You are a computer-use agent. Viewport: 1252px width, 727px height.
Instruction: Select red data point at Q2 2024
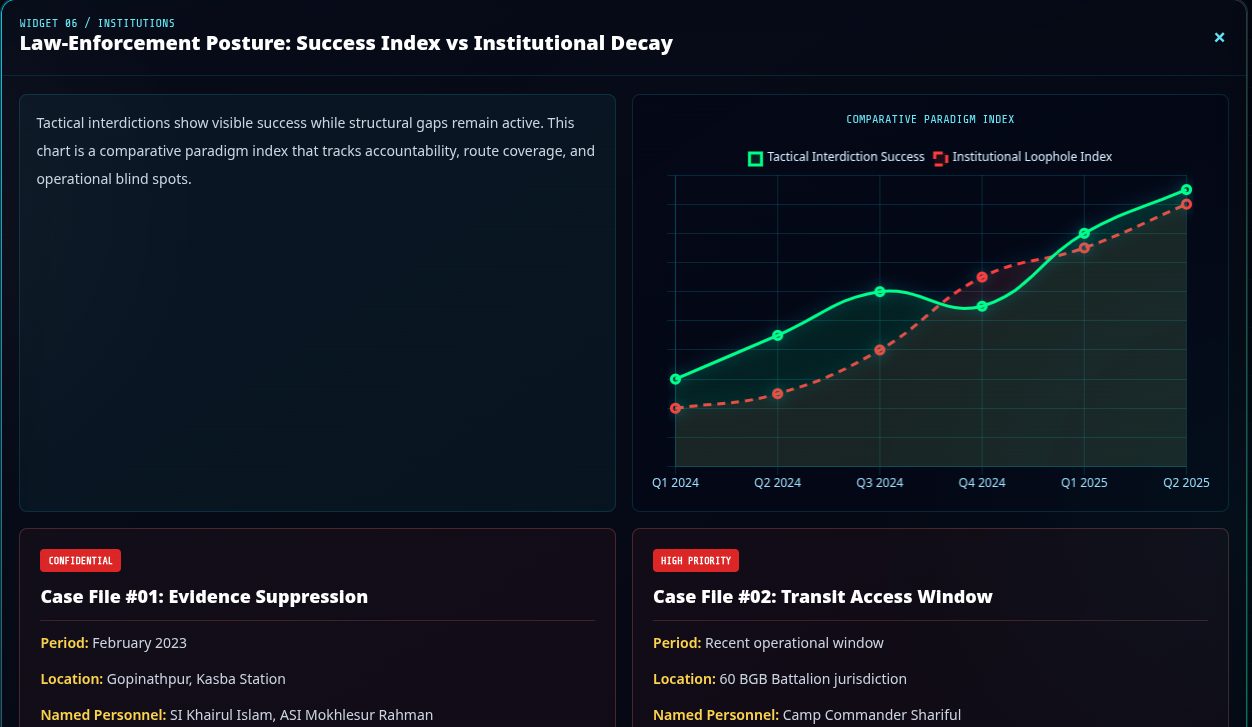(778, 394)
